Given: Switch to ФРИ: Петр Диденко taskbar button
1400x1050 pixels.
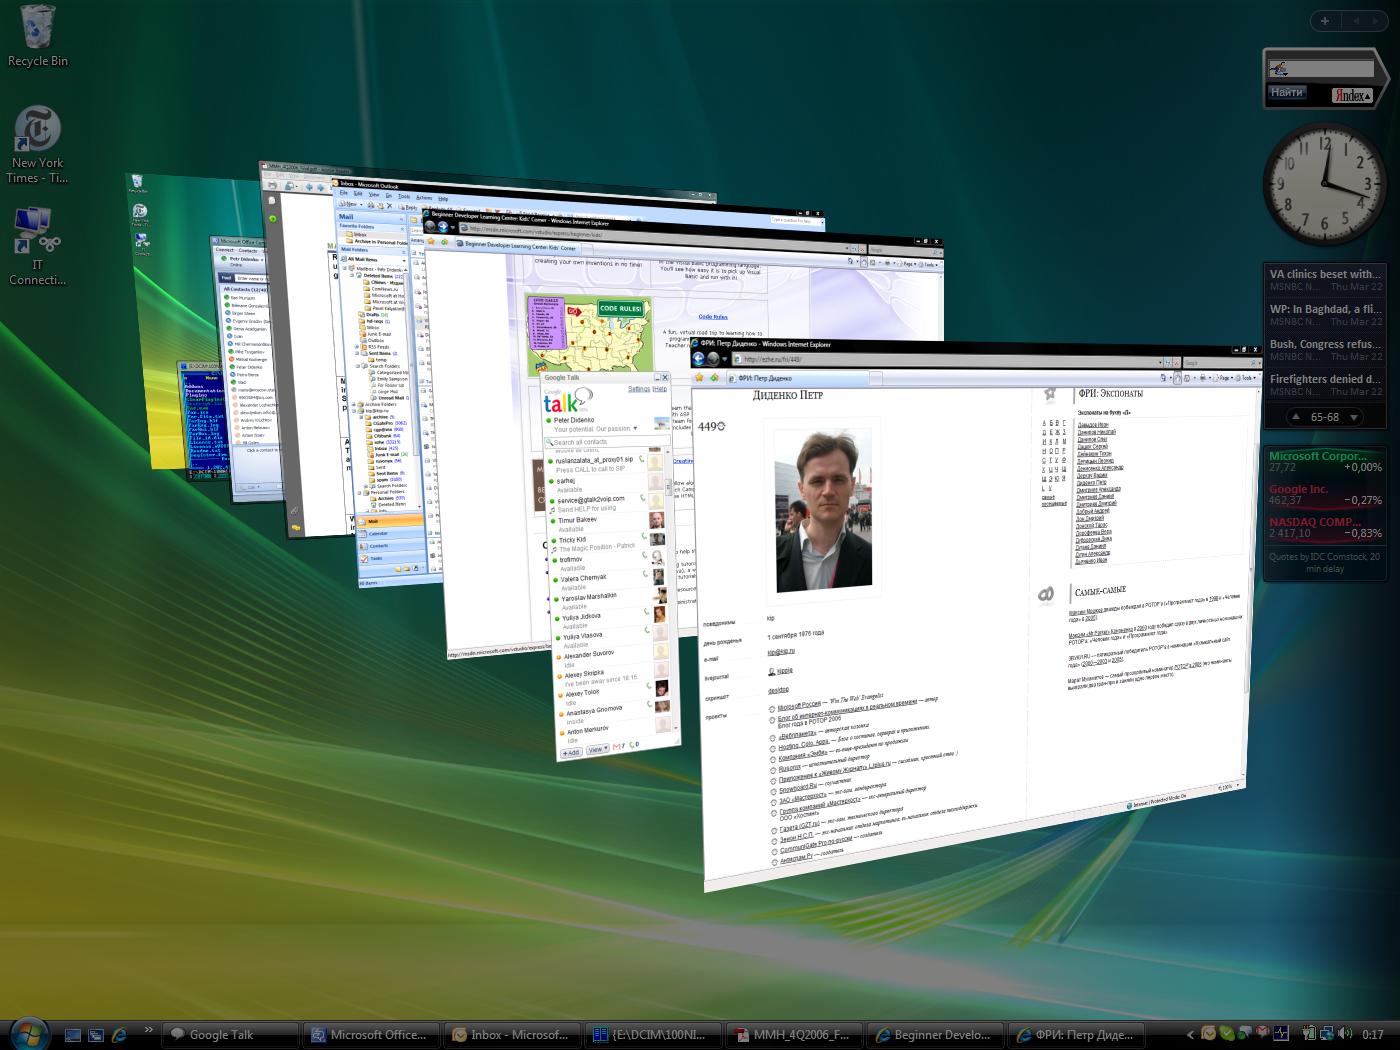Looking at the screenshot, I should pyautogui.click(x=1077, y=1035).
